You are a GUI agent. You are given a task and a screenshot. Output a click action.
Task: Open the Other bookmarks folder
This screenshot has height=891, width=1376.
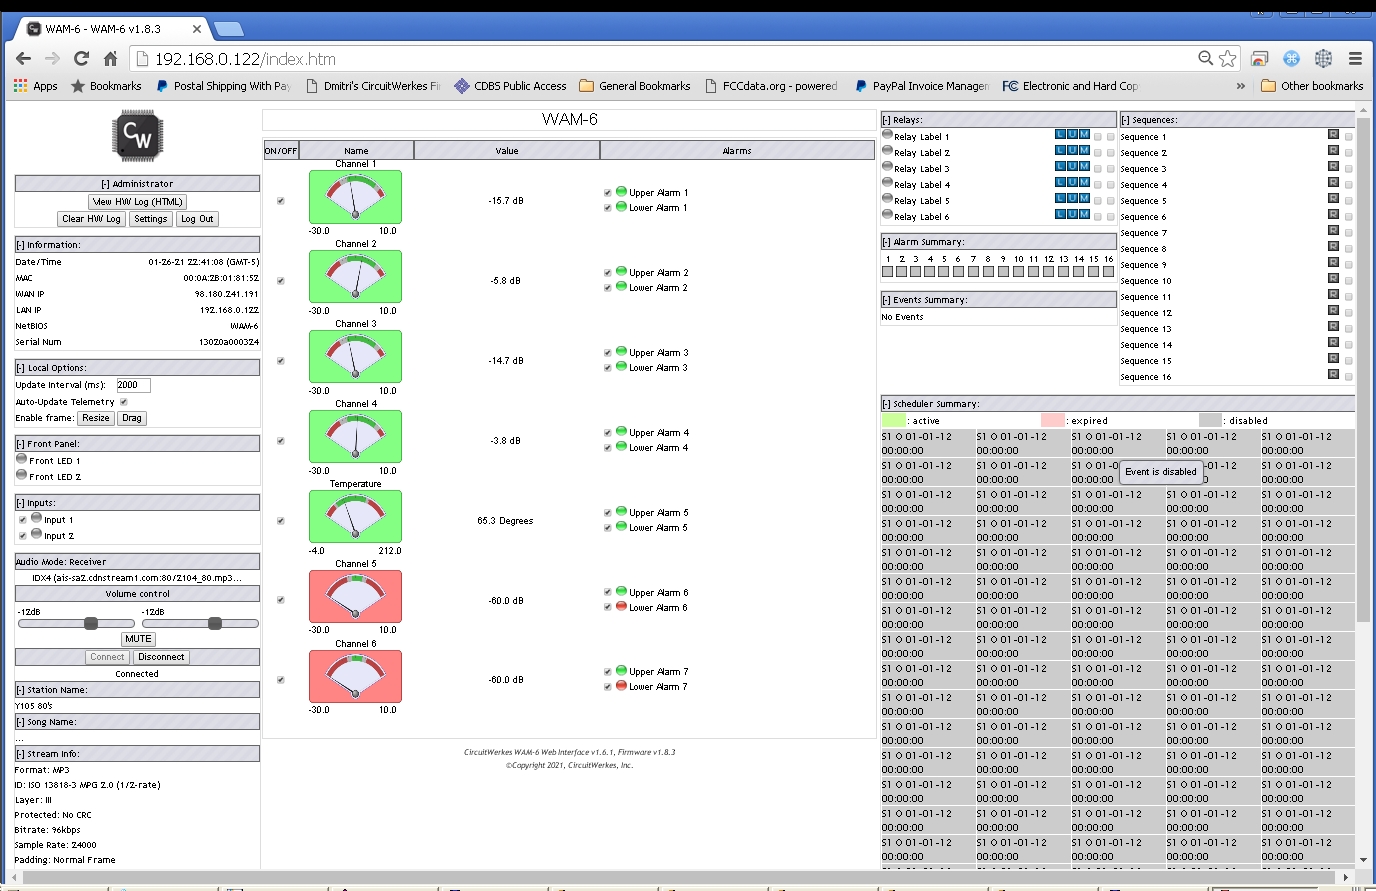click(x=1312, y=86)
